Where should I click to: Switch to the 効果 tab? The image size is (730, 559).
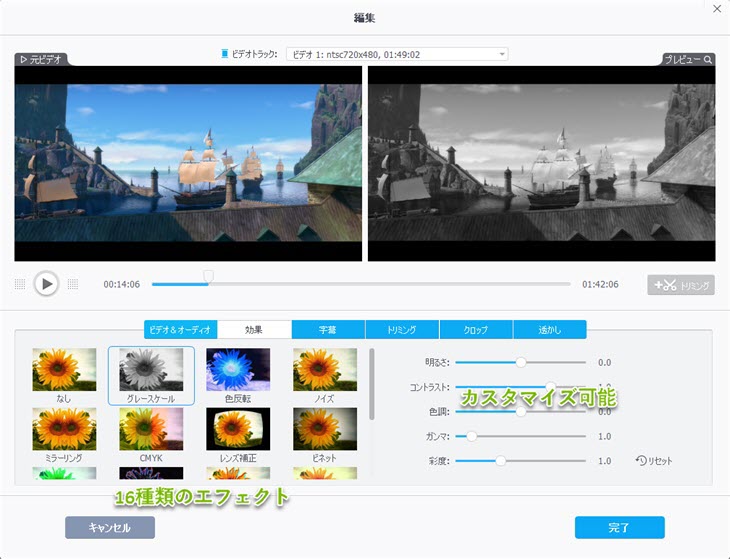click(254, 330)
